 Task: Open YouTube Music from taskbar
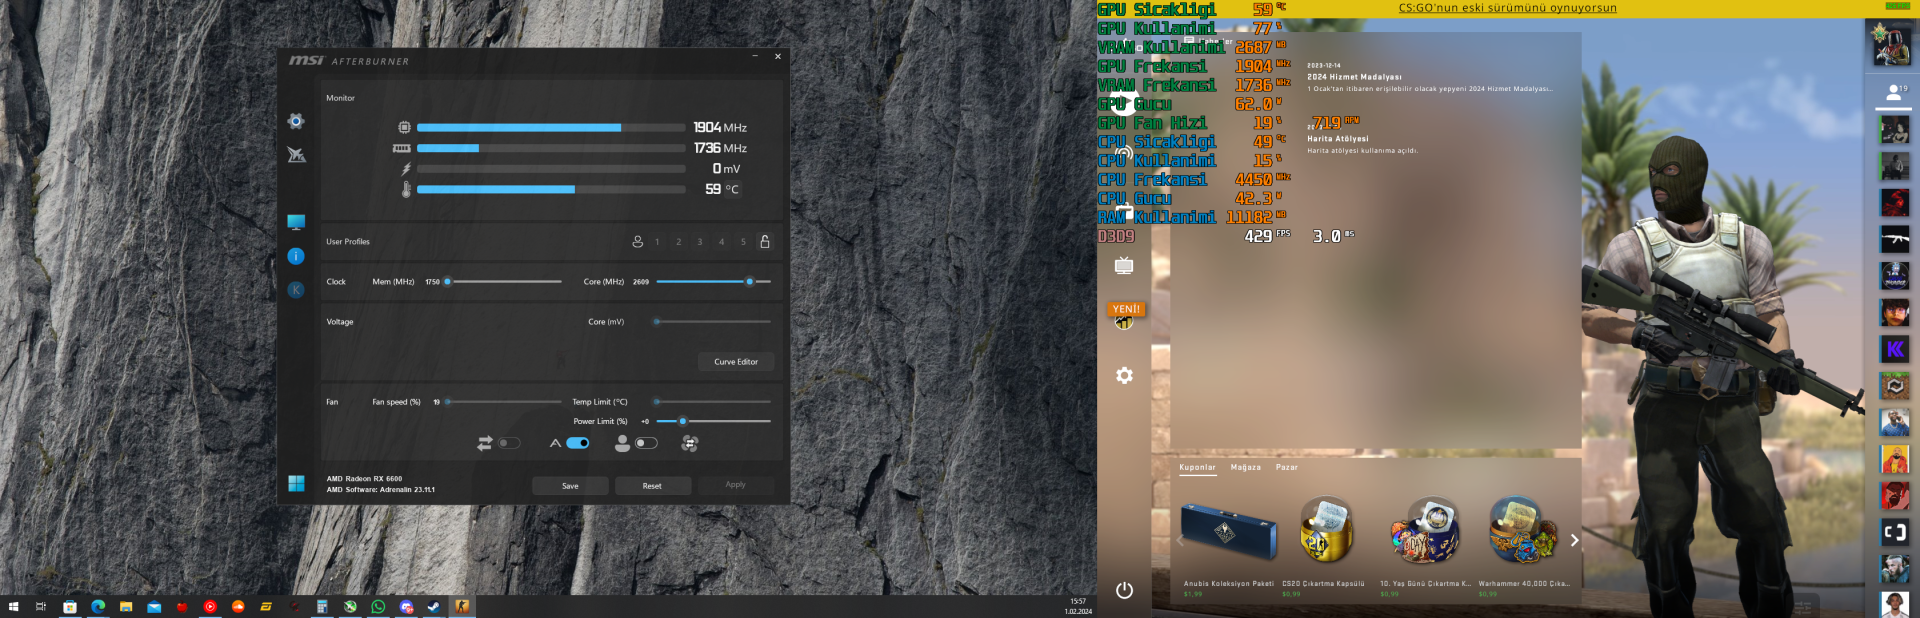tap(210, 607)
